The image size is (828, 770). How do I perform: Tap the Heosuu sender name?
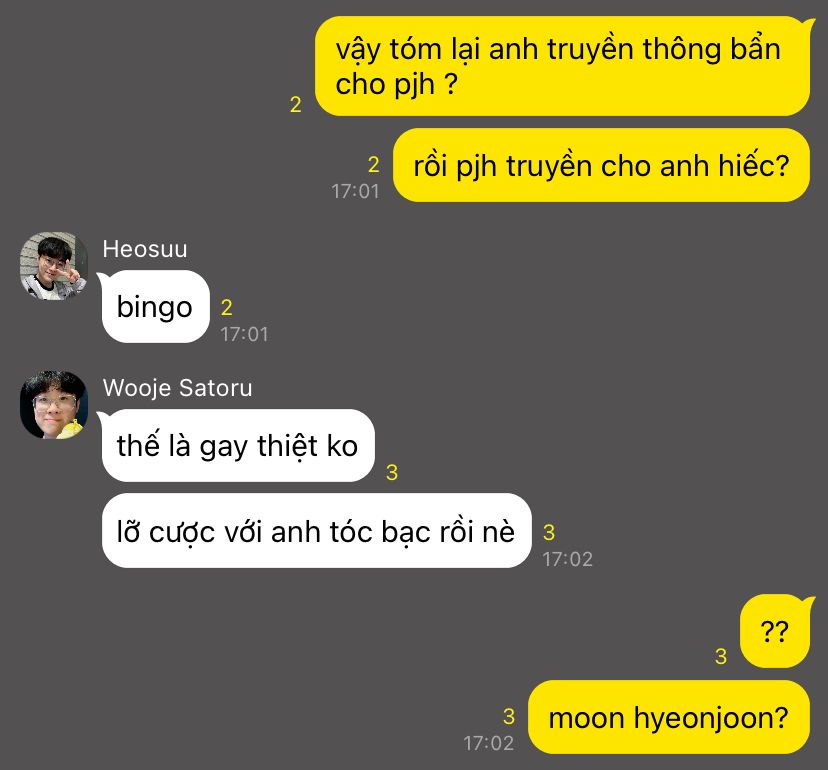tap(145, 249)
